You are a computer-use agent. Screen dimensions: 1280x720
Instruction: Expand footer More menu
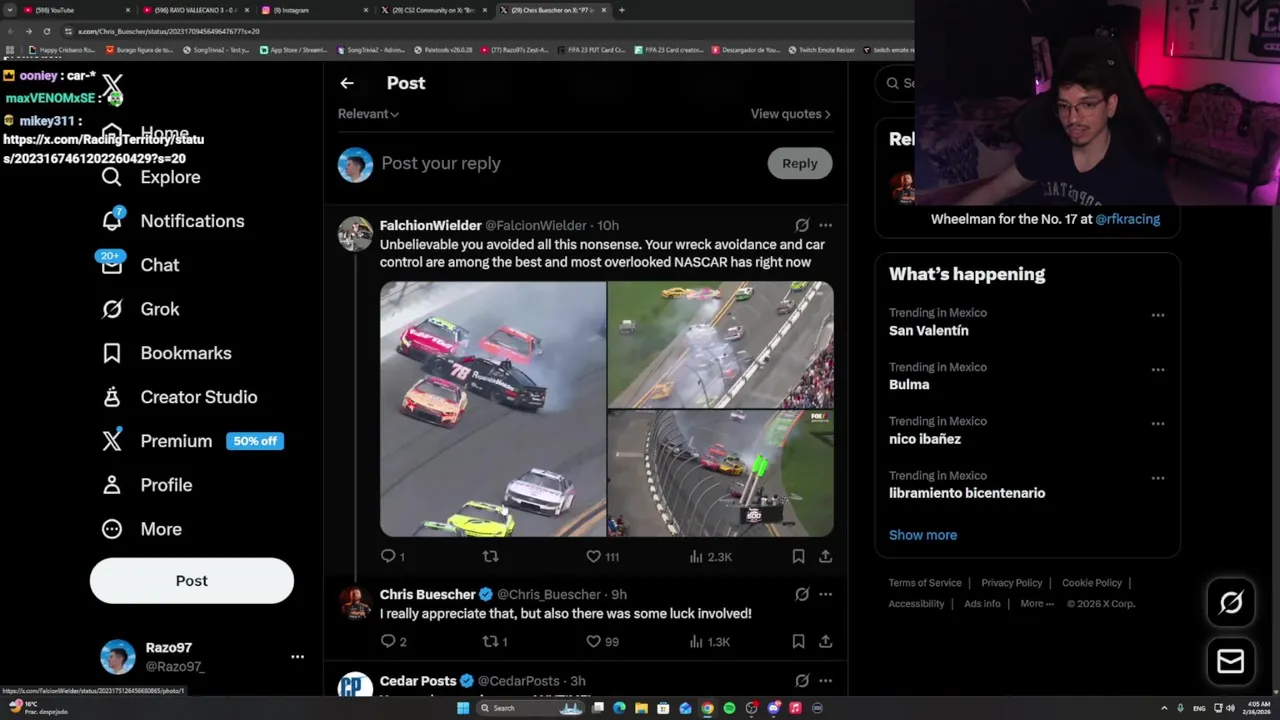pyautogui.click(x=1037, y=604)
